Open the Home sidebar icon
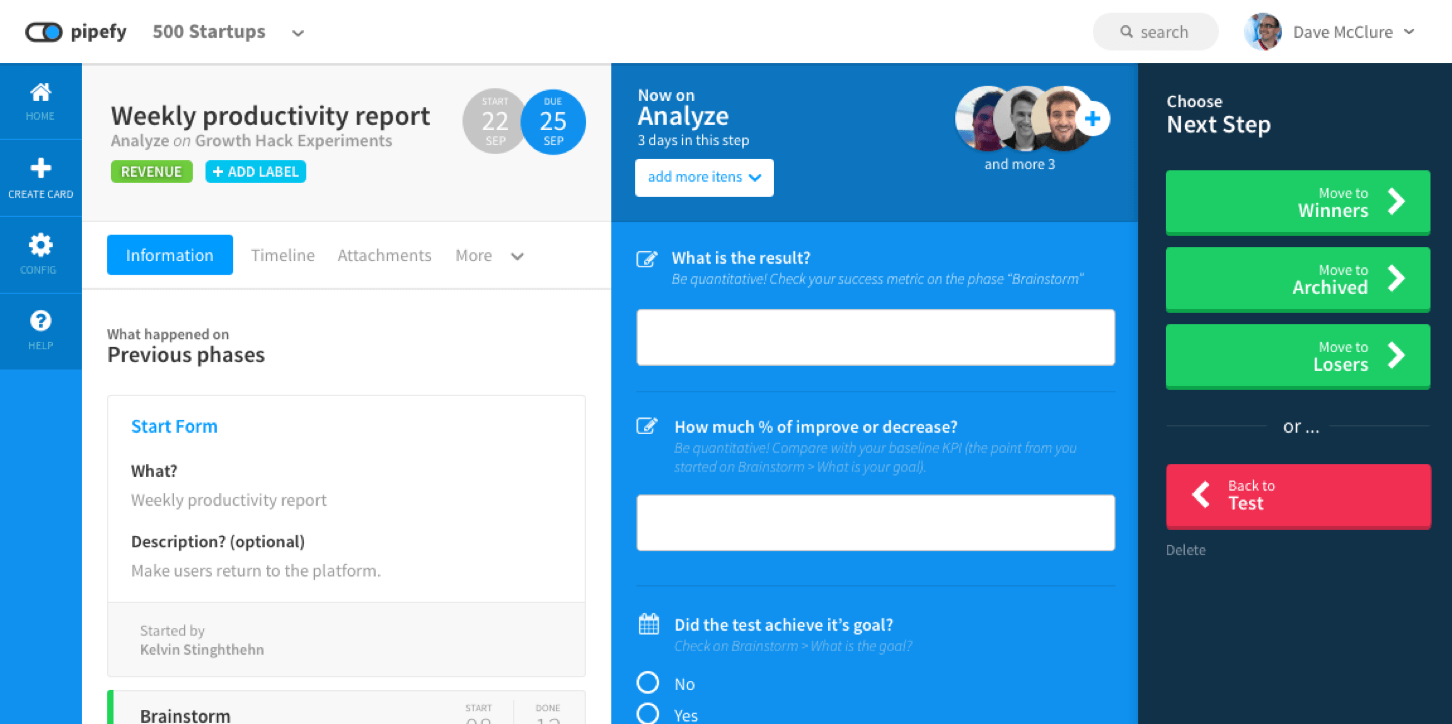The height and width of the screenshot is (724, 1452). coord(41,92)
